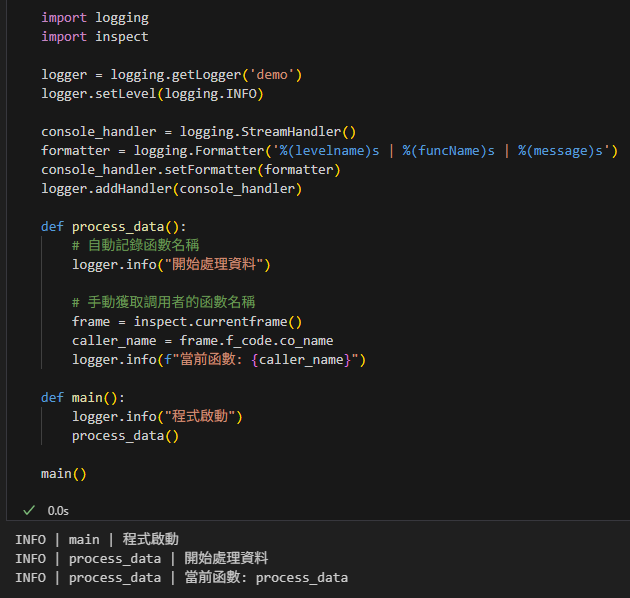Click the comment '# 自動記錄函數名稱'
This screenshot has height=598, width=630.
tap(136, 245)
